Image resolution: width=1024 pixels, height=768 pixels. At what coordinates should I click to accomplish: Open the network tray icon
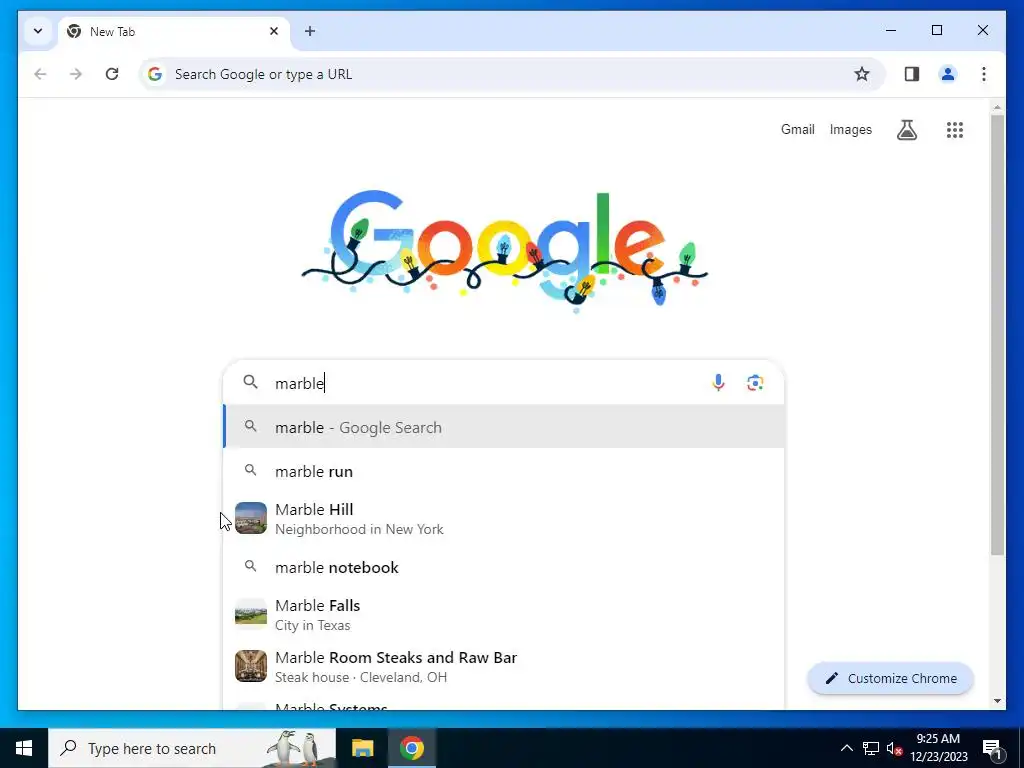[x=871, y=748]
